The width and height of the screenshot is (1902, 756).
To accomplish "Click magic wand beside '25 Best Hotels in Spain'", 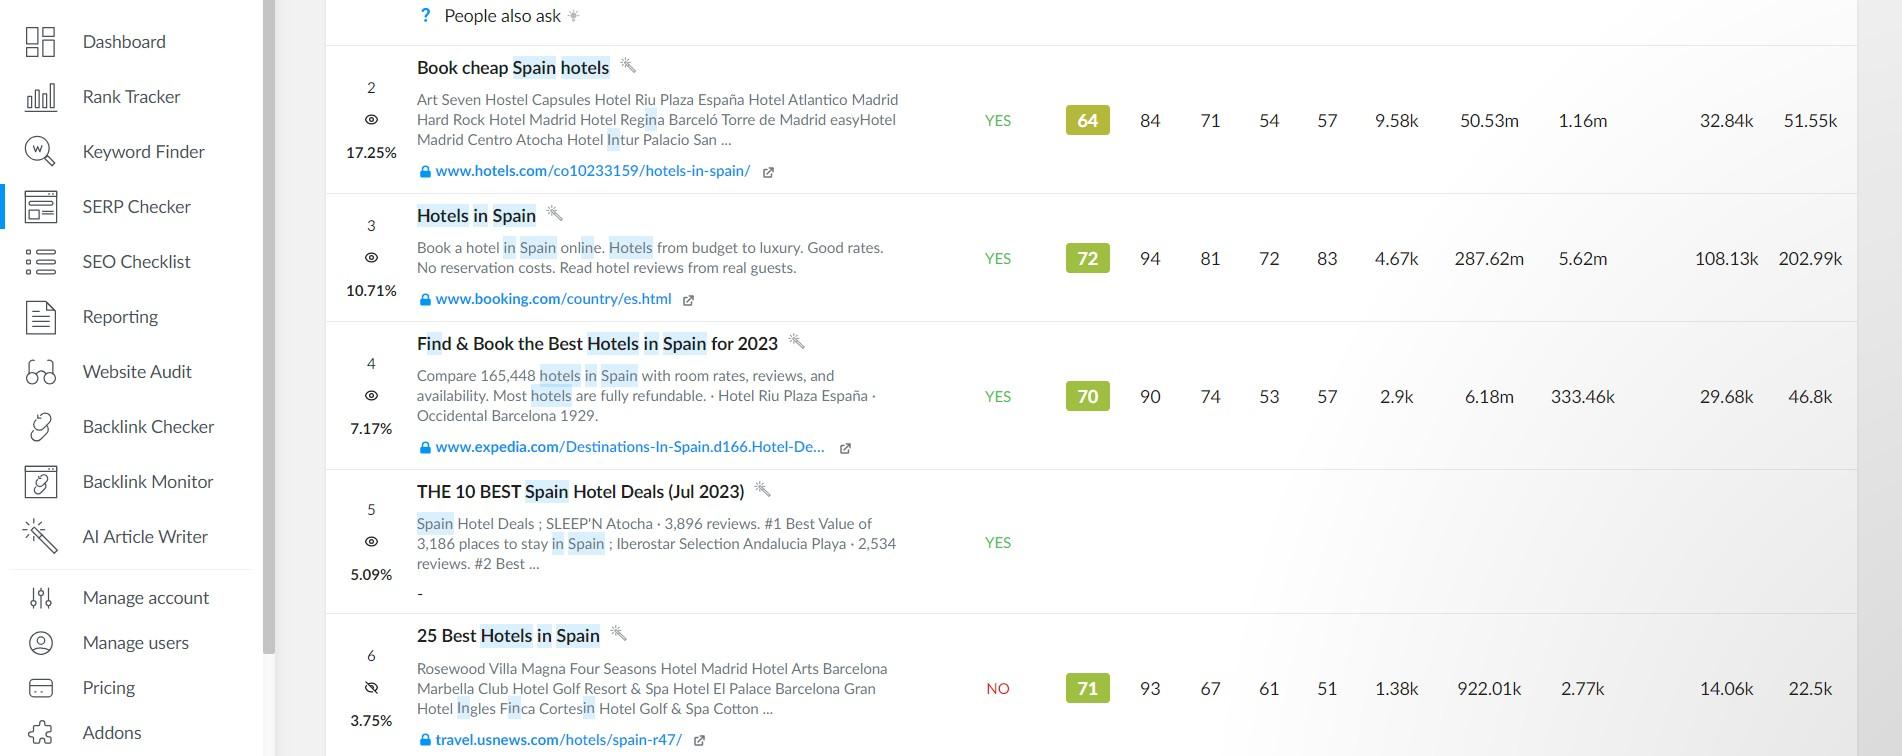I will coord(618,634).
